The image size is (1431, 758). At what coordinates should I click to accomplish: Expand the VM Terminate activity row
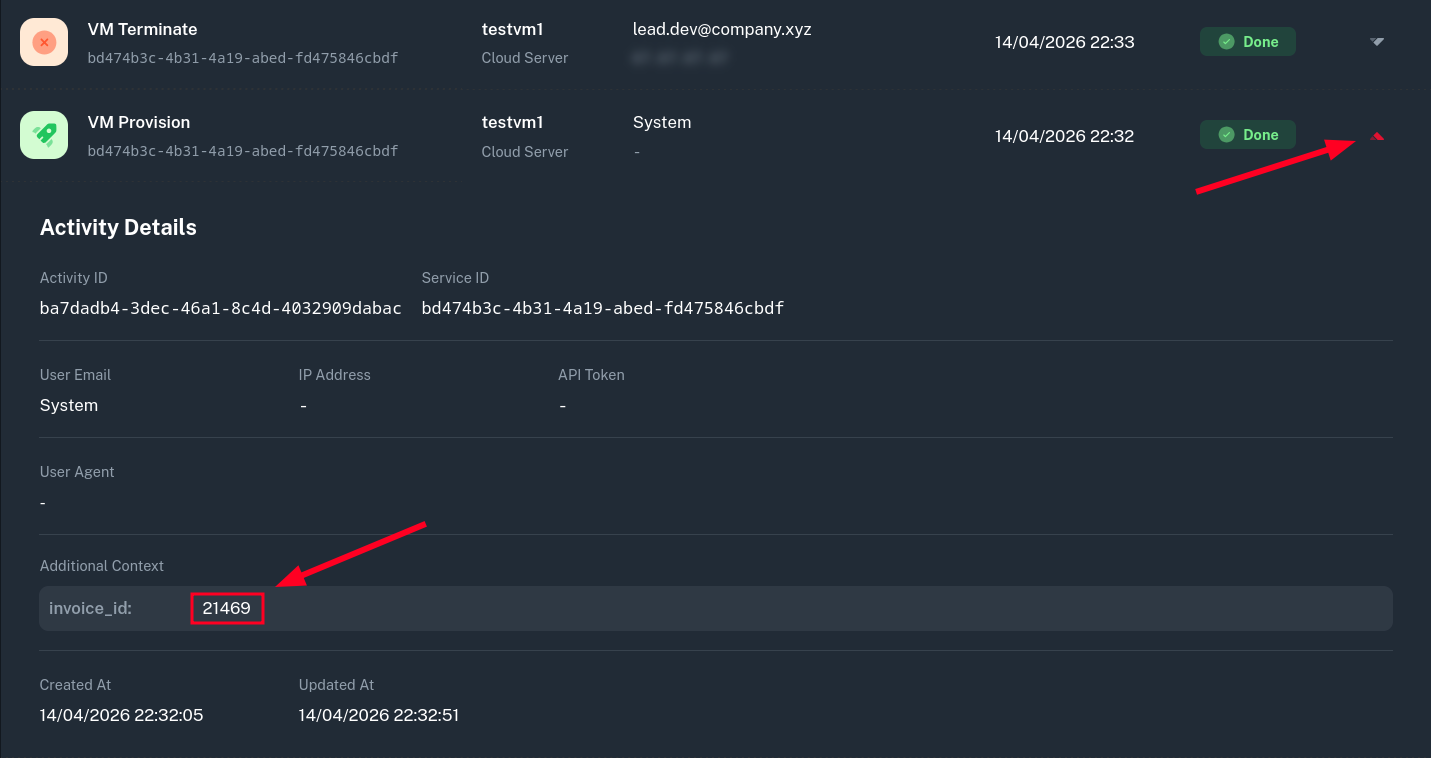[1377, 42]
